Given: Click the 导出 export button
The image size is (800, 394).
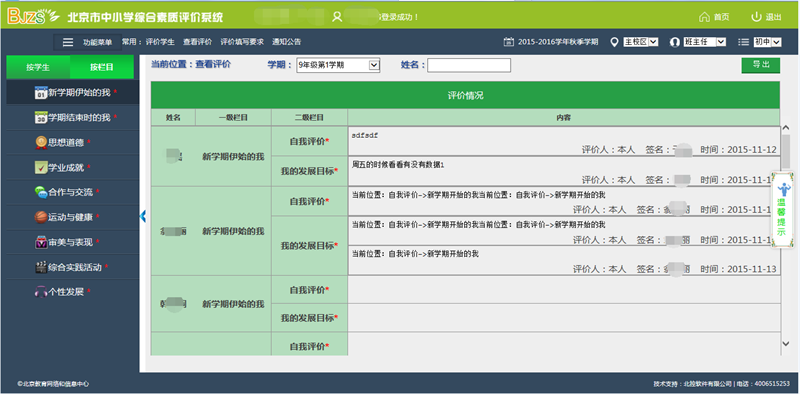Looking at the screenshot, I should click(761, 65).
